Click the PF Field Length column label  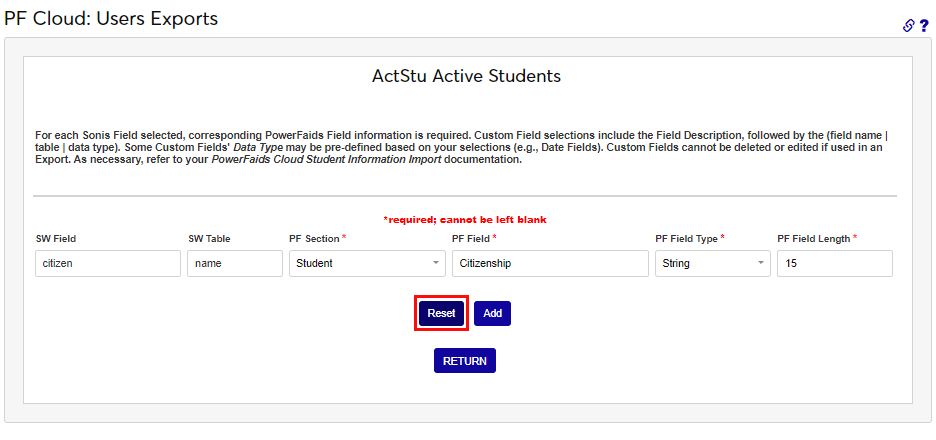click(813, 239)
